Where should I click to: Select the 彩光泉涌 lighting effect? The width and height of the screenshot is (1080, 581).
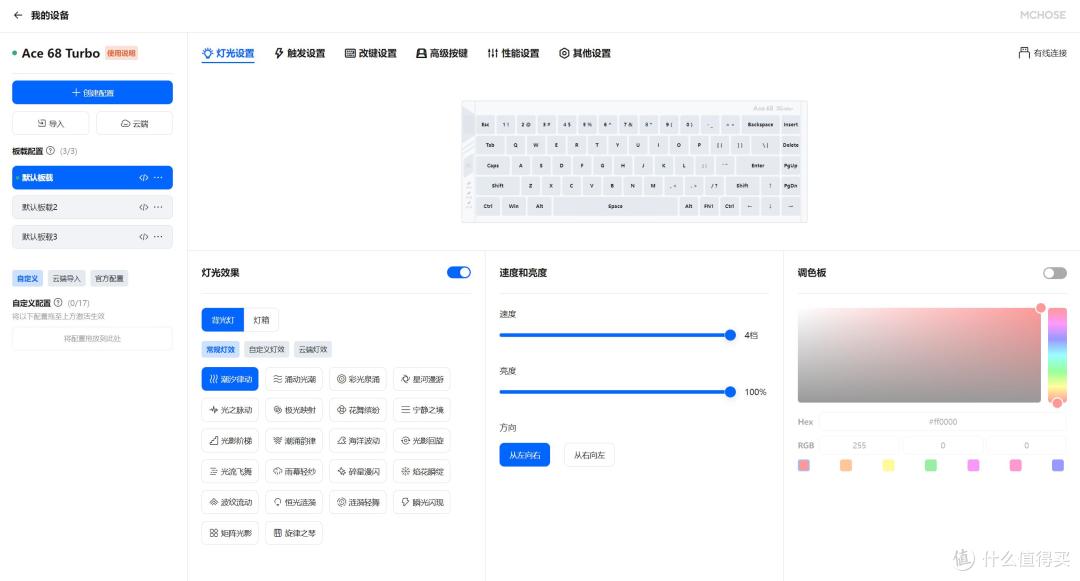(x=358, y=379)
